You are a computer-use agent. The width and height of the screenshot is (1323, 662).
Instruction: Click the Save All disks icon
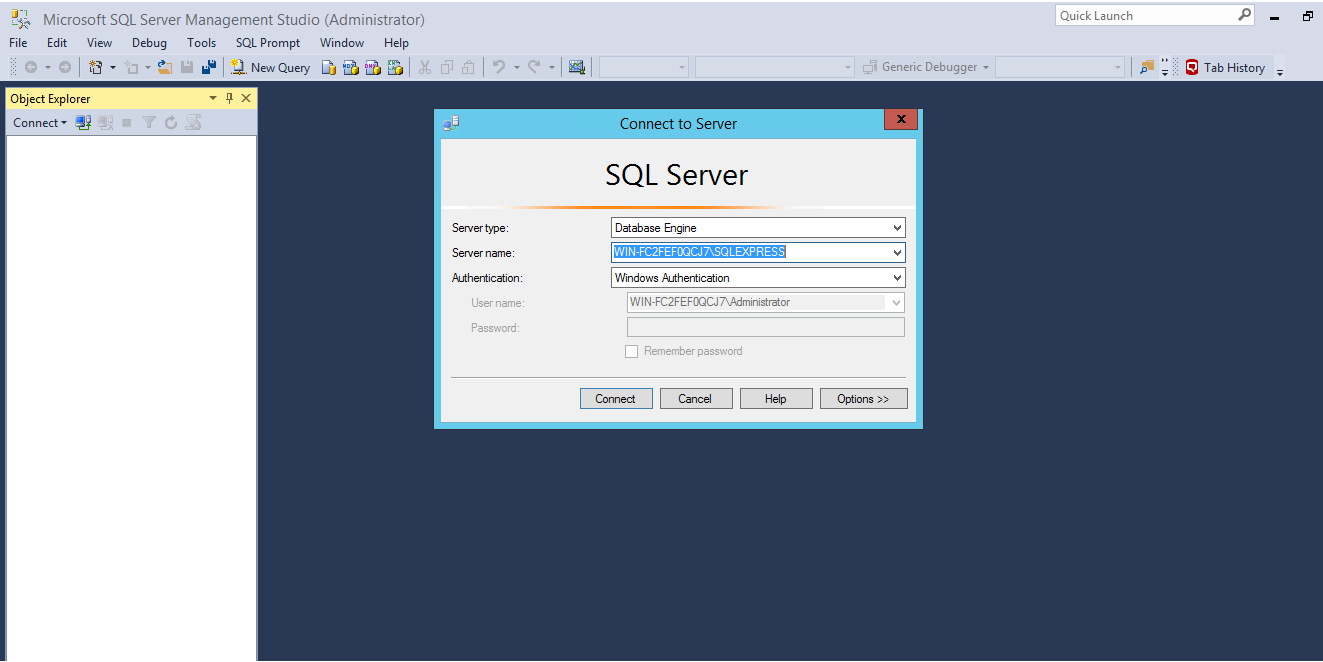[x=209, y=68]
